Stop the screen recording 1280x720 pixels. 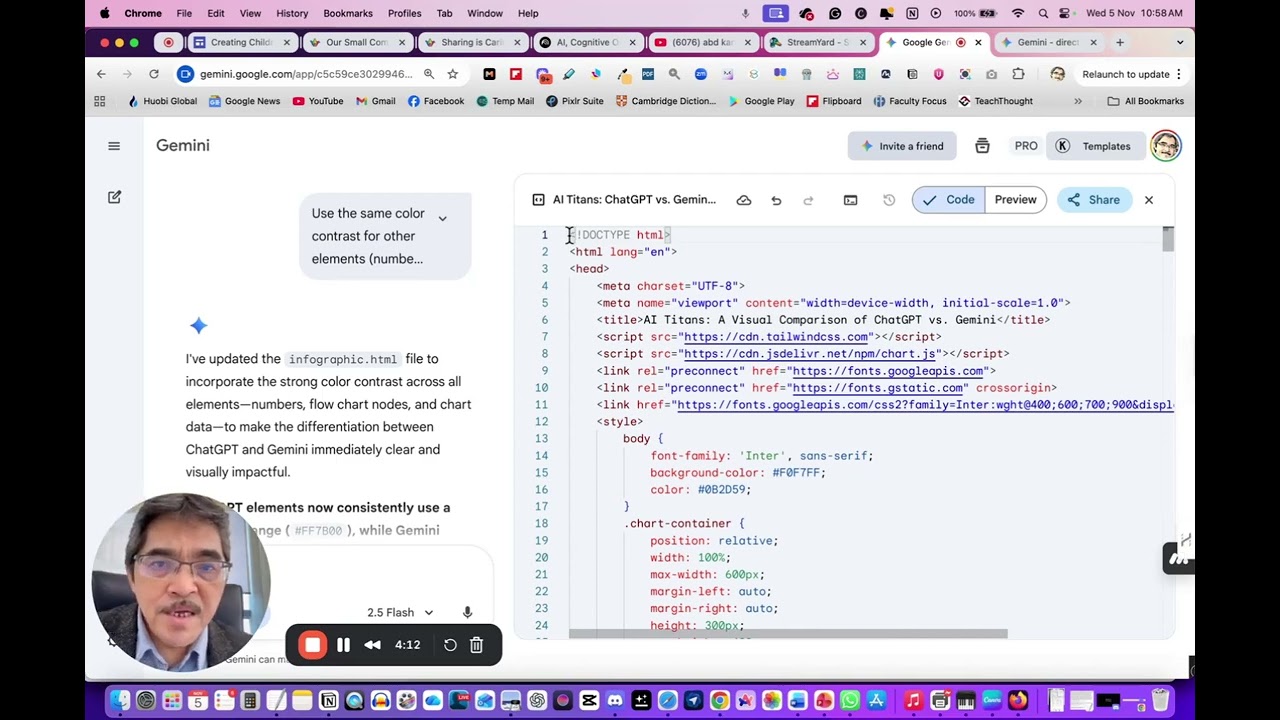coord(312,645)
